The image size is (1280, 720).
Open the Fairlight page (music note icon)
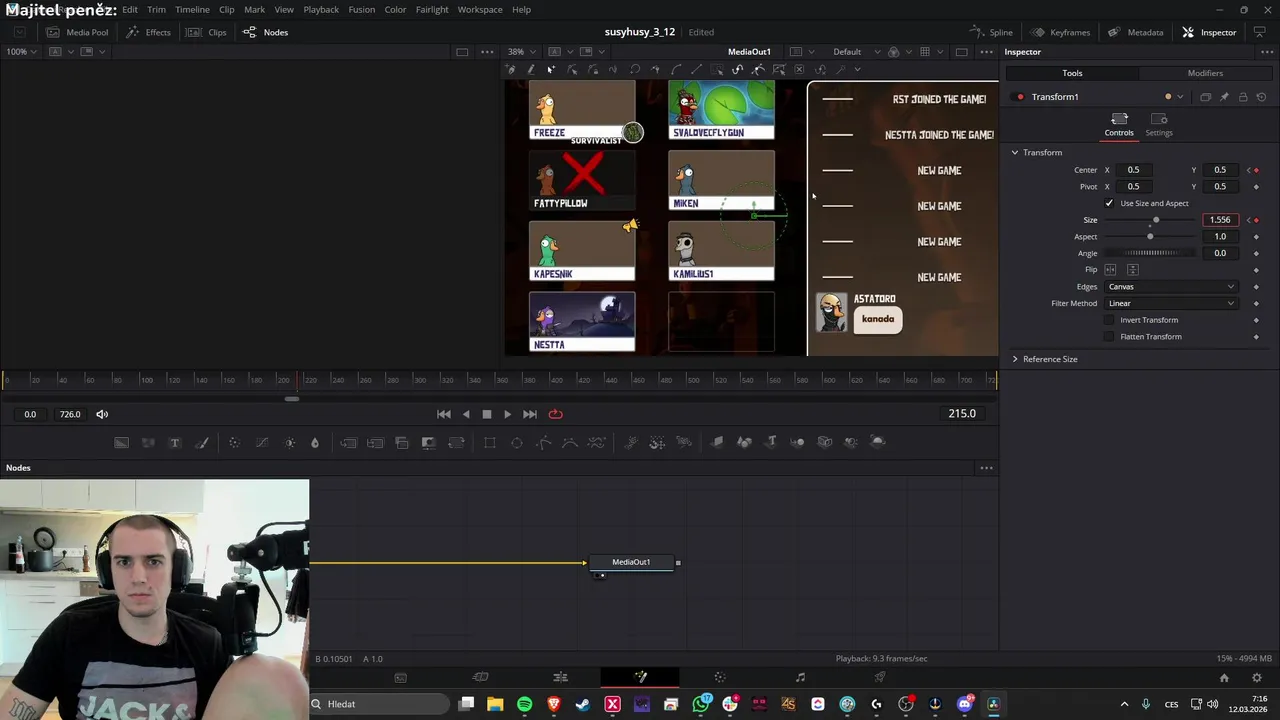[800, 677]
